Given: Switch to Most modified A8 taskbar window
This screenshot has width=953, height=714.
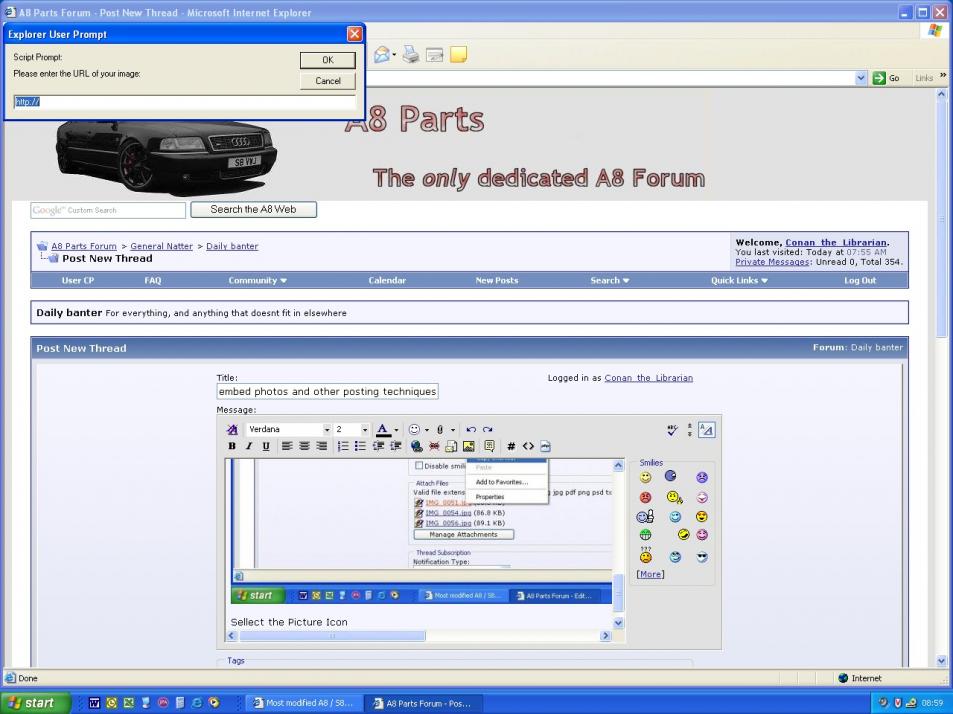Looking at the screenshot, I should [304, 703].
